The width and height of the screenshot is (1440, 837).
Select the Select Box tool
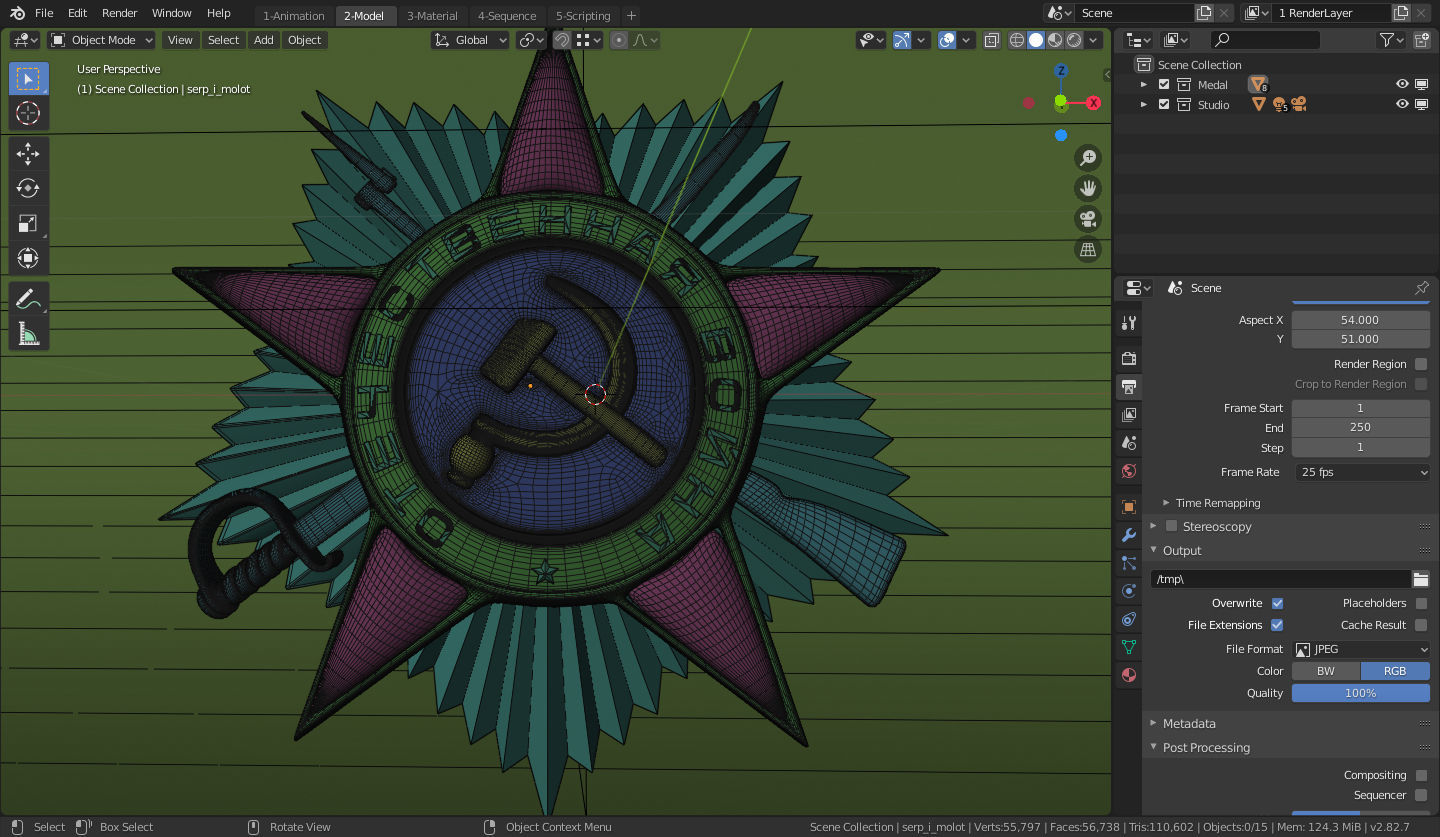pyautogui.click(x=28, y=79)
